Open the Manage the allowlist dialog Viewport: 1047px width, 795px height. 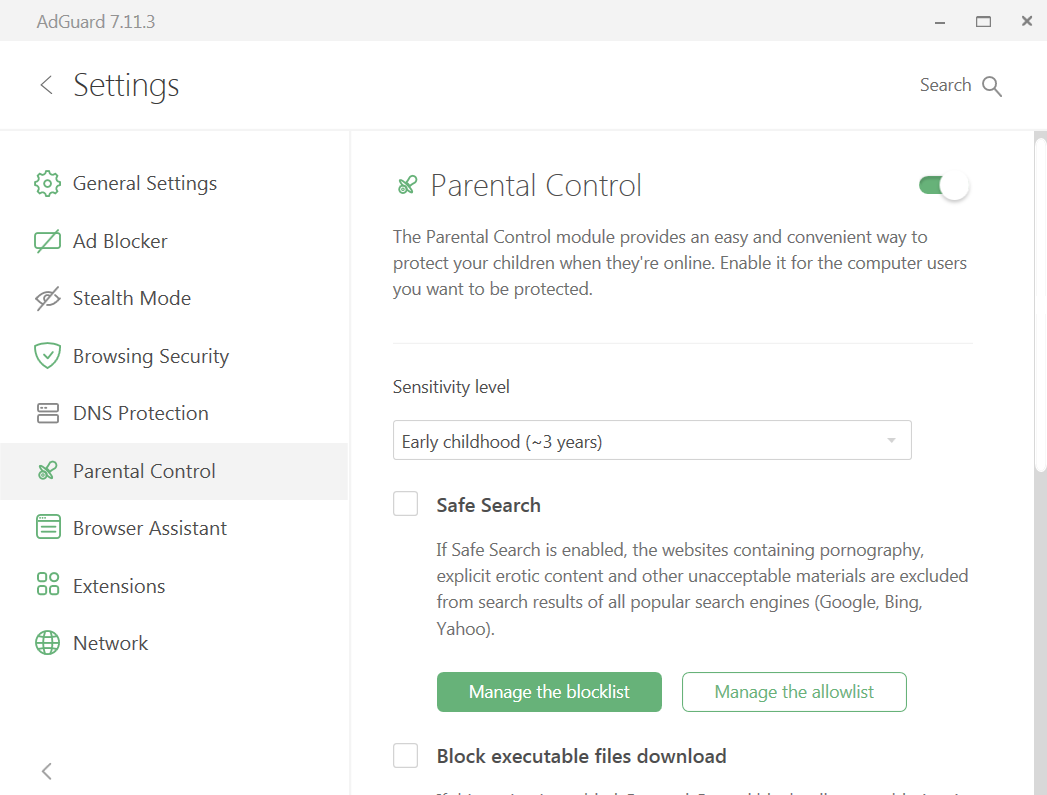point(794,691)
